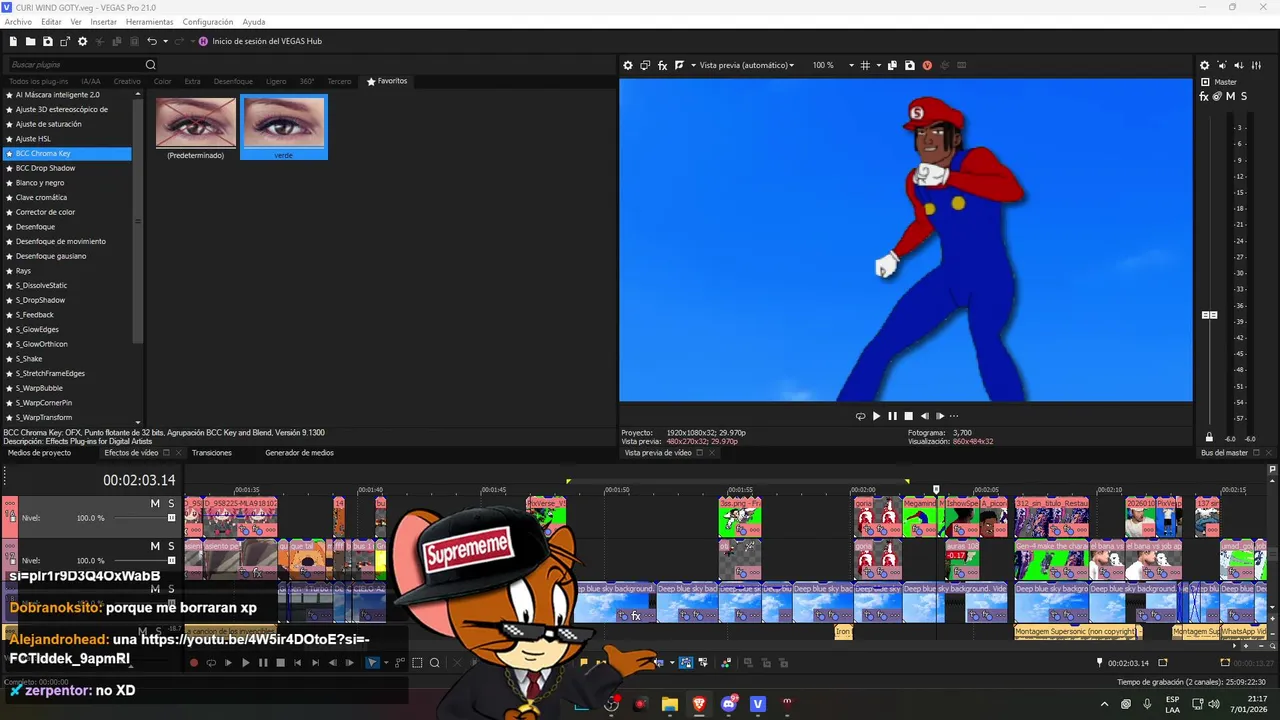Open a project via the folder icon
This screenshot has height=720, width=1280.
click(x=30, y=41)
